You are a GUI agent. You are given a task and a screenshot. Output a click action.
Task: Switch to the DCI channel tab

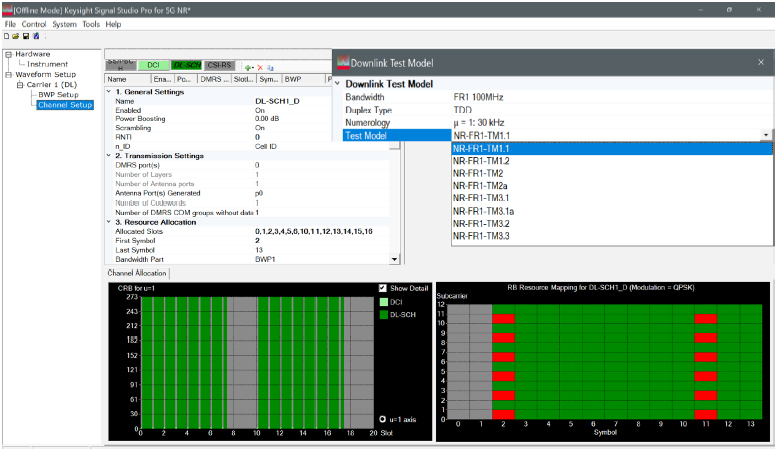(153, 65)
